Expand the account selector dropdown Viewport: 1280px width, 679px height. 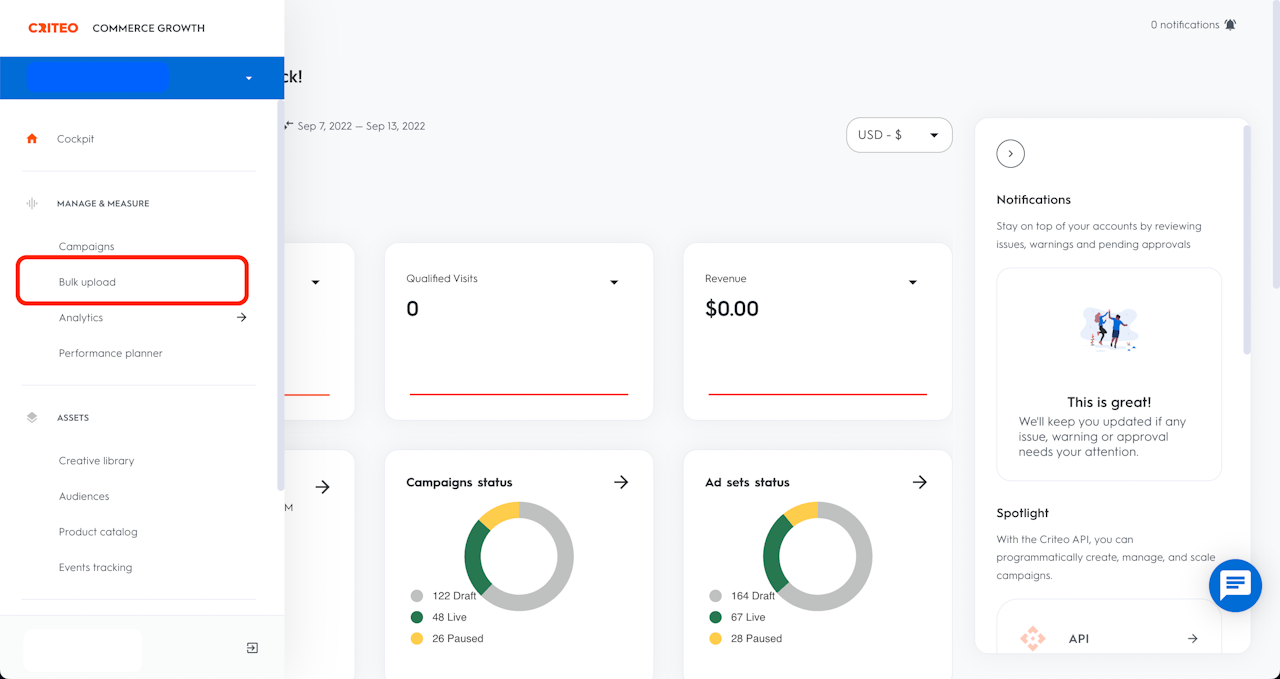(x=248, y=78)
